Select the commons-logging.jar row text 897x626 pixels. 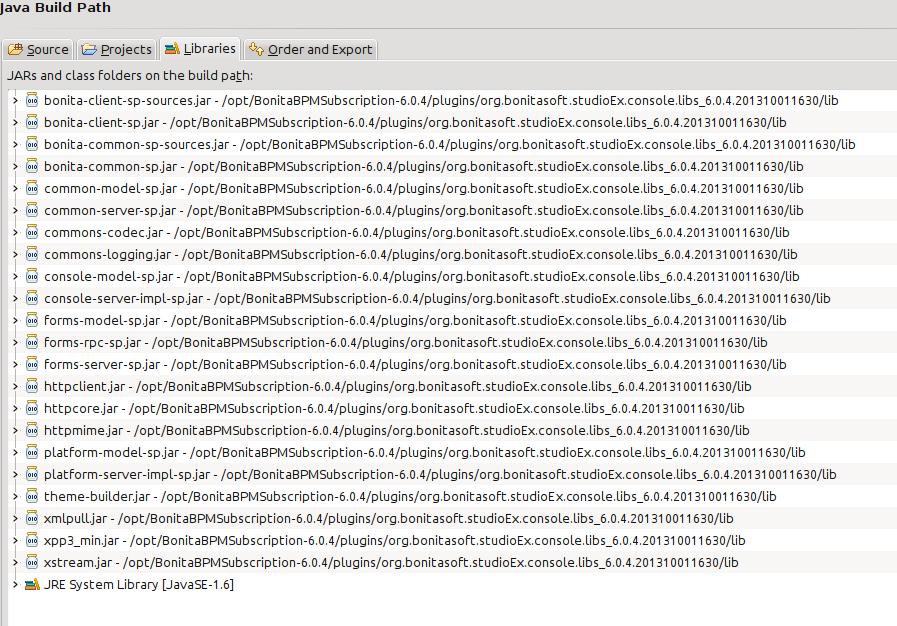point(420,254)
